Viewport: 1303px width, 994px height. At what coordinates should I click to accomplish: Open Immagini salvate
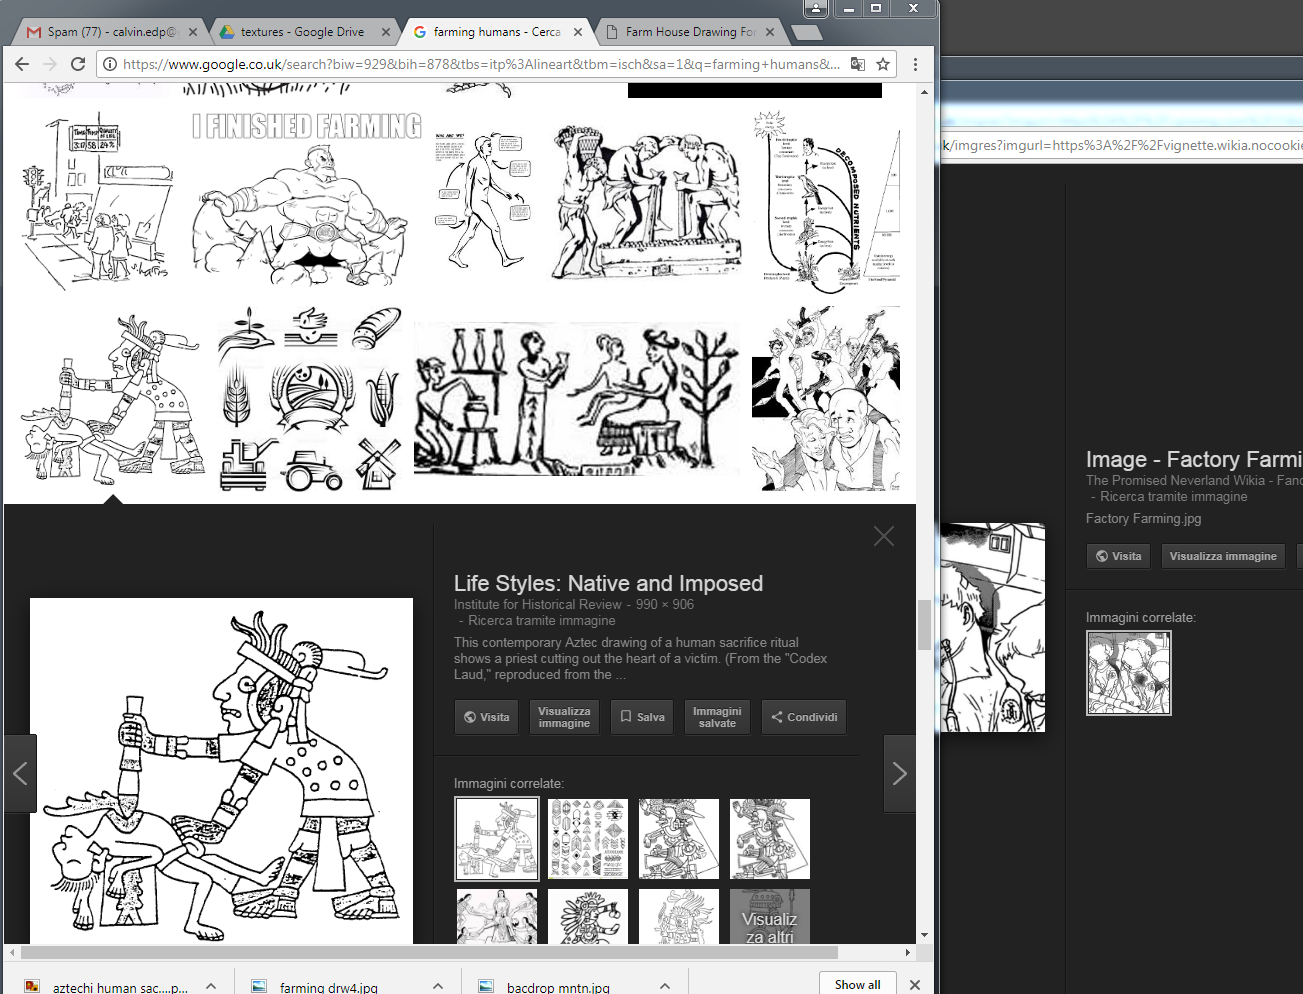(x=717, y=717)
